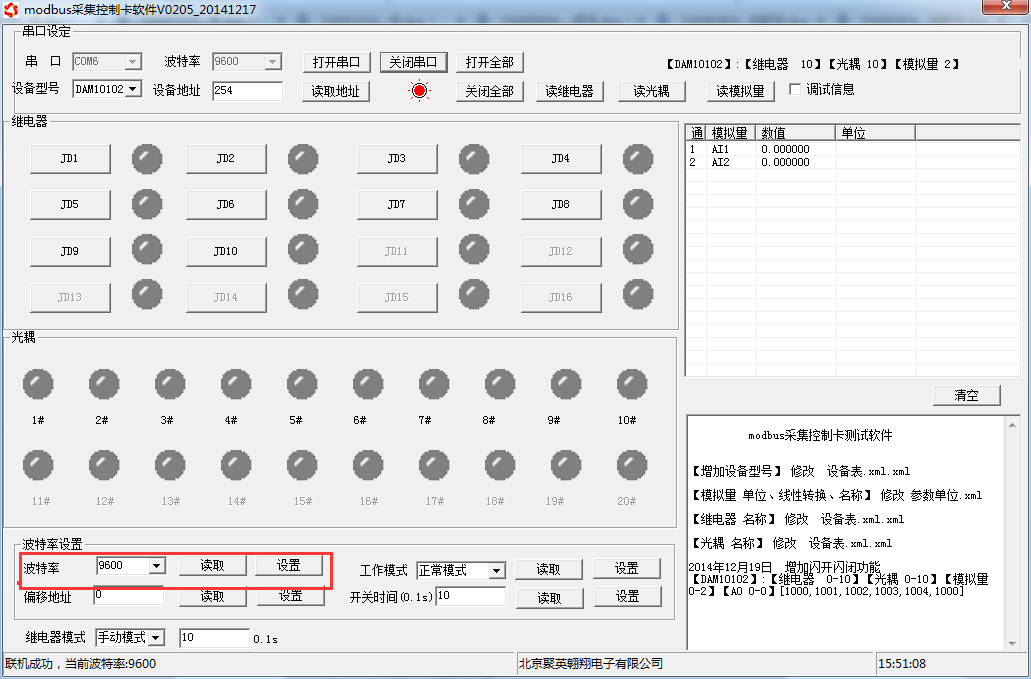Click the red serial status indicator light
This screenshot has height=679, width=1031.
[419, 91]
